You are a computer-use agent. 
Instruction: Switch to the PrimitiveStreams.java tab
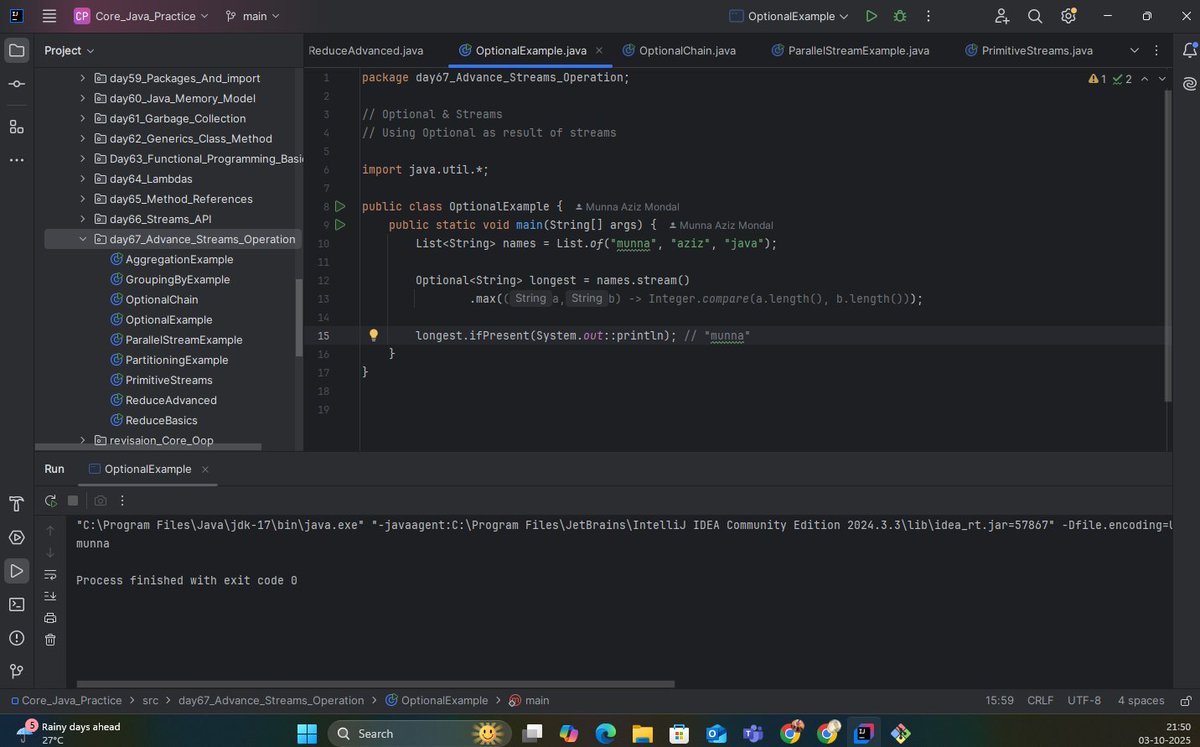(1028, 50)
